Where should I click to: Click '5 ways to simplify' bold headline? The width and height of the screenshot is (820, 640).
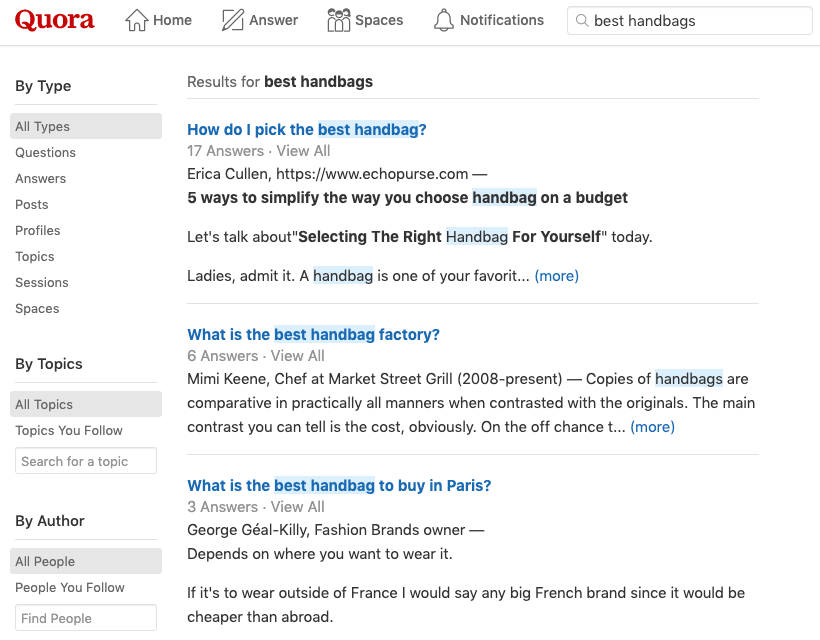pyautogui.click(x=407, y=198)
